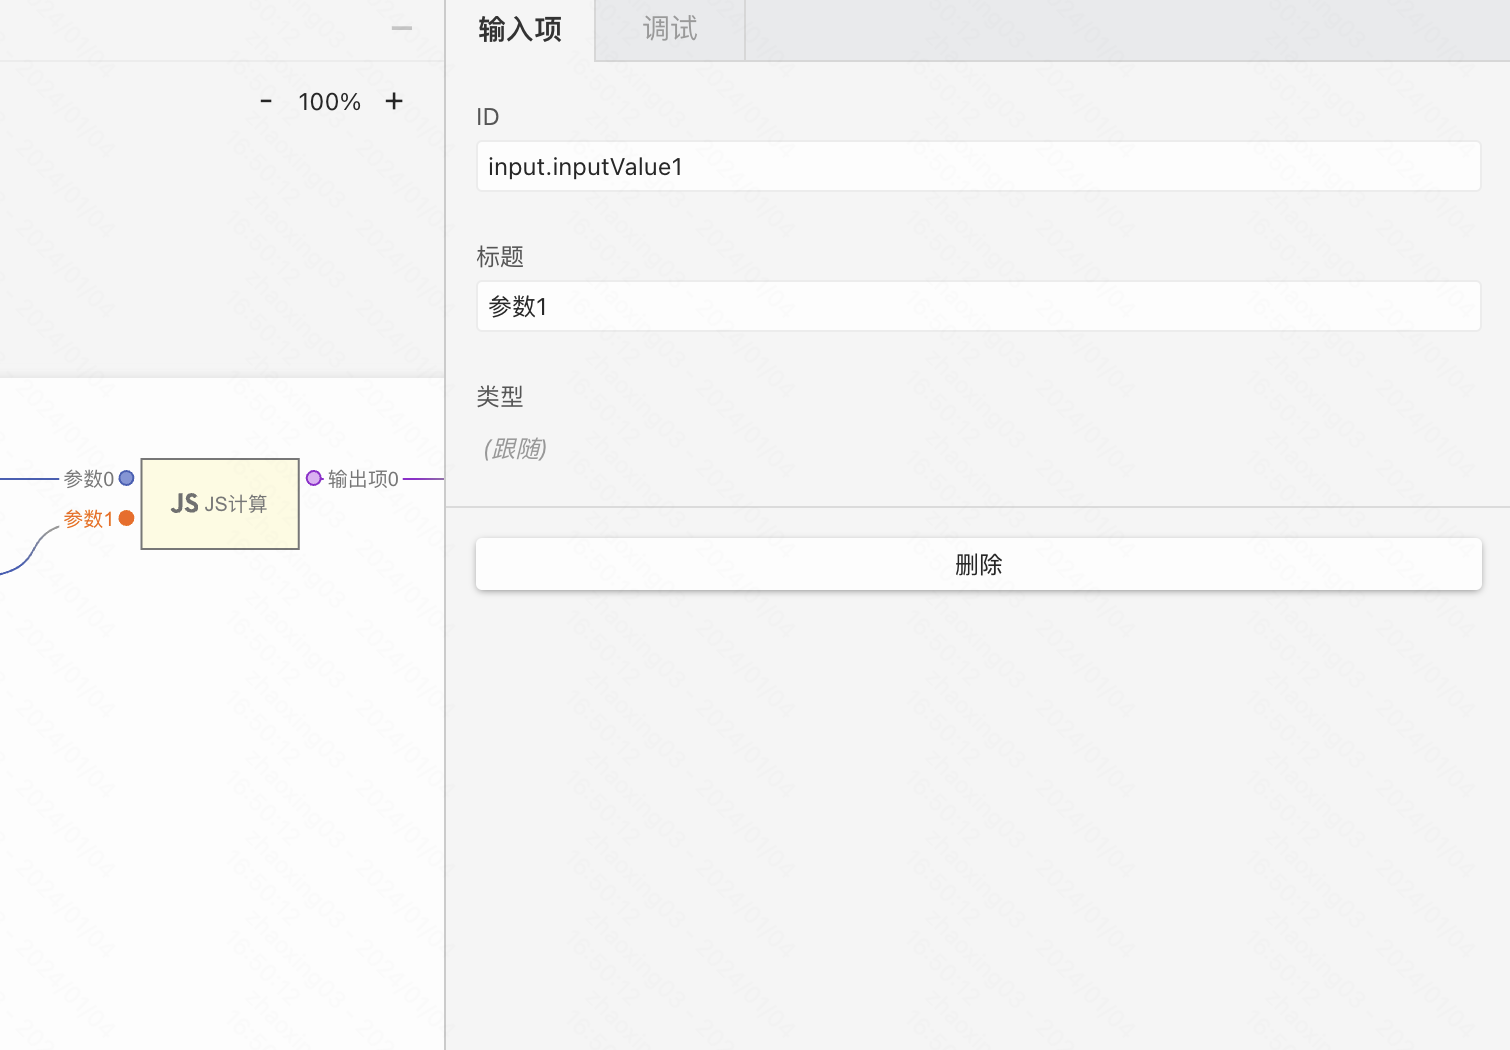Click the orange 参数1 input port dot
The image size is (1510, 1050).
(127, 518)
